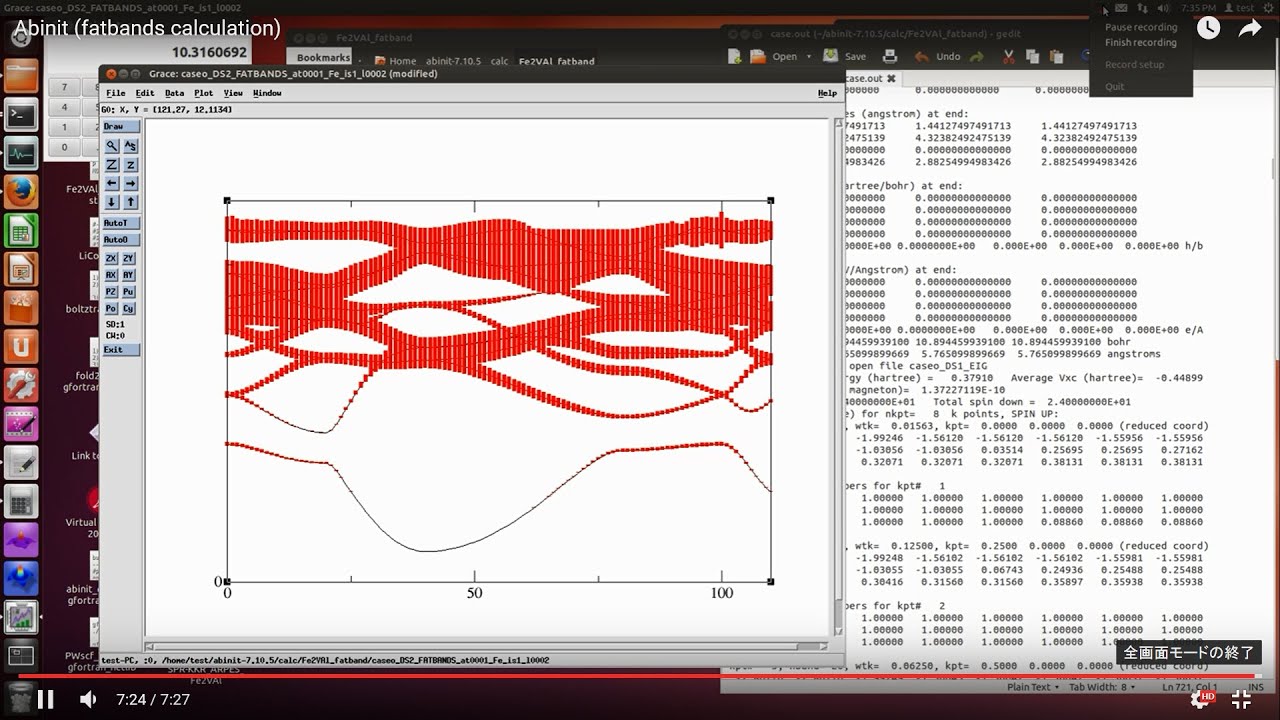
Task: Click the print icon in gedit
Action: (890, 57)
